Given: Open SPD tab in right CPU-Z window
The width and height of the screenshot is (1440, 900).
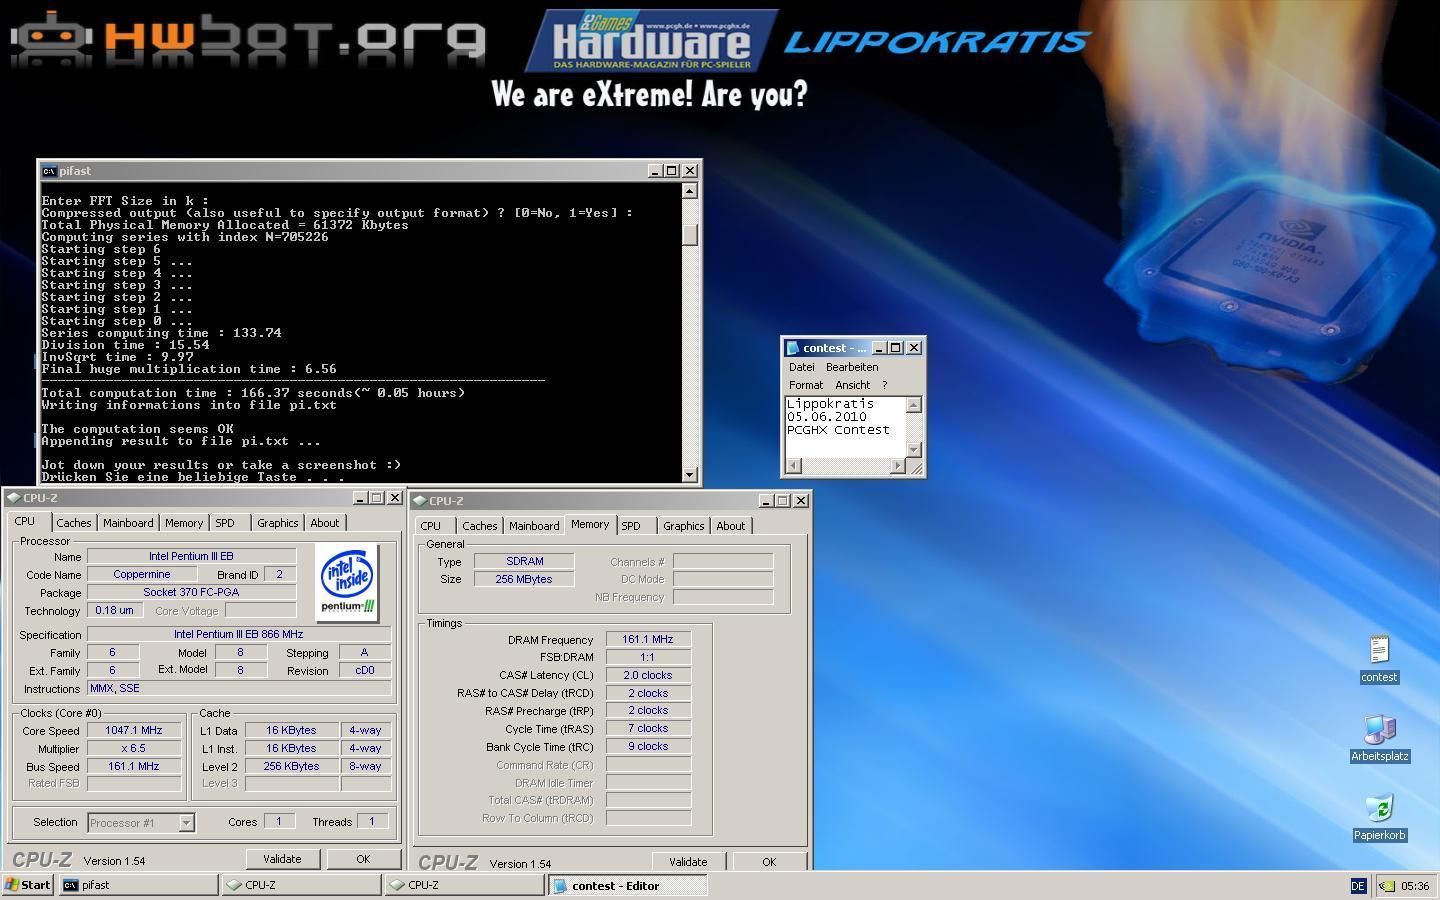Looking at the screenshot, I should point(631,526).
